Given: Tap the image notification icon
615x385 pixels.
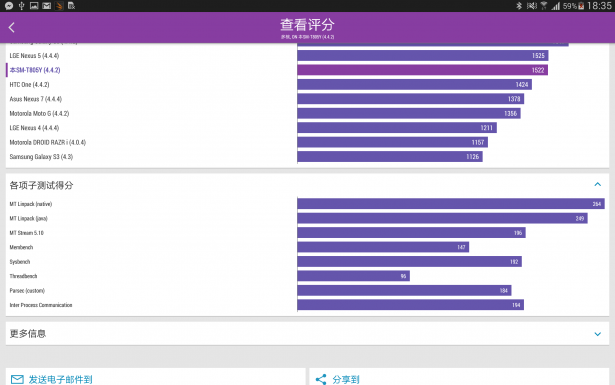Looking at the screenshot, I should tap(34, 5).
